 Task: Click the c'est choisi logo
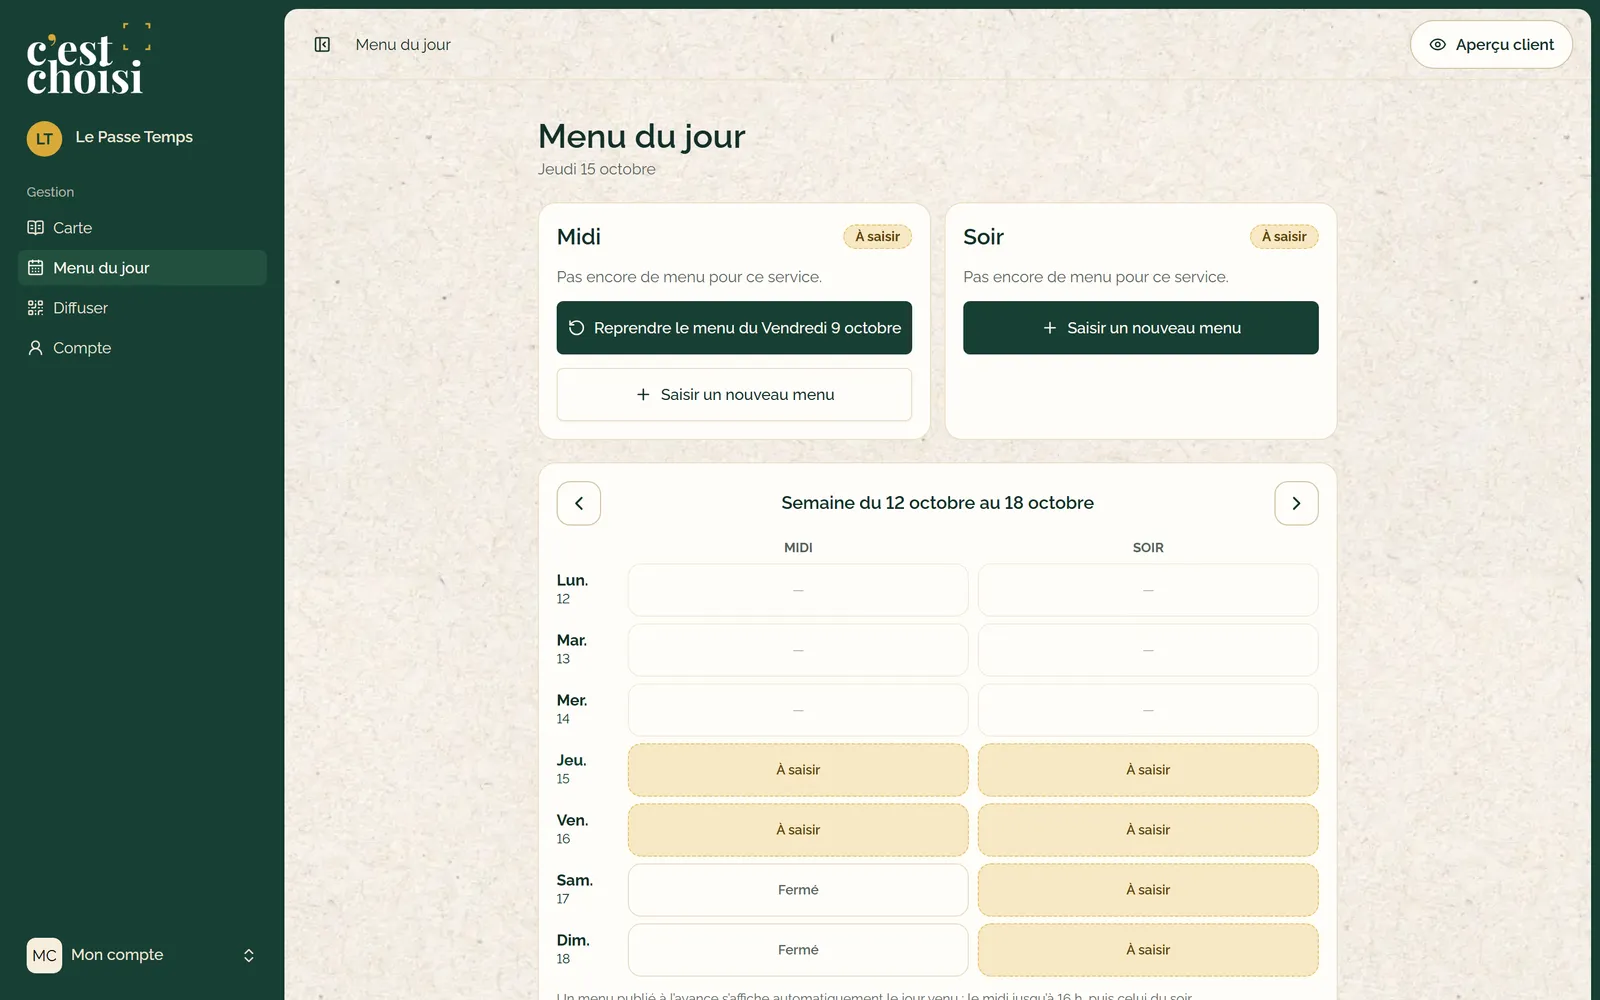click(88, 59)
